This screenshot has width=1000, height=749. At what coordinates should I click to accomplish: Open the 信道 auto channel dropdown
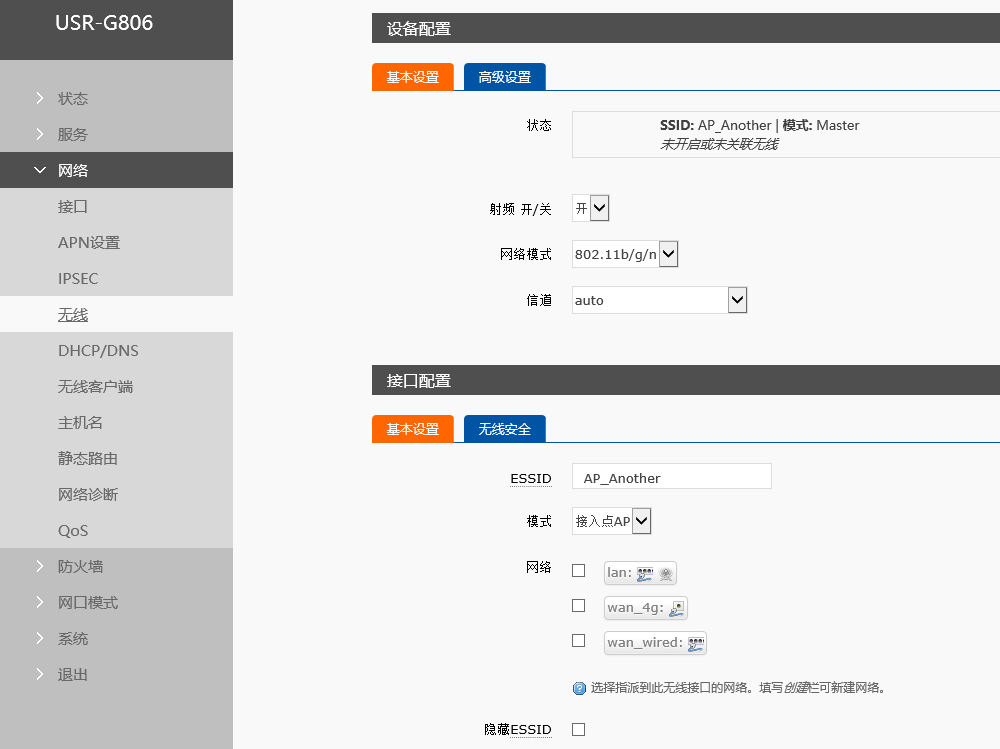(659, 300)
